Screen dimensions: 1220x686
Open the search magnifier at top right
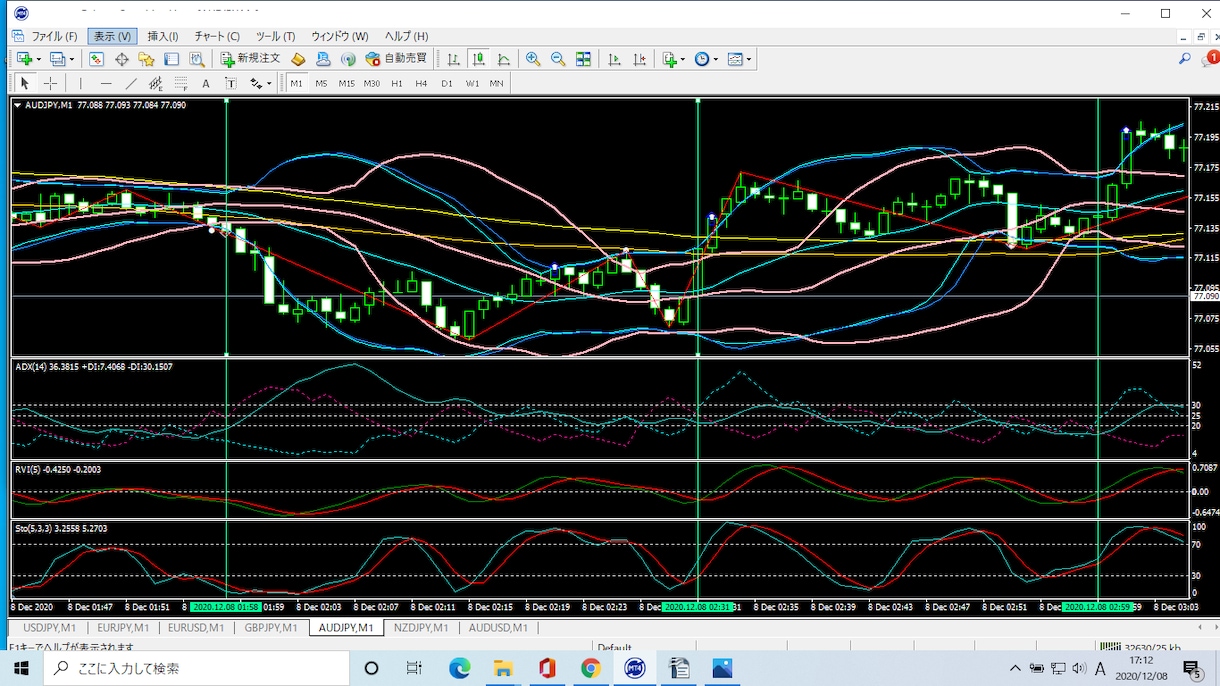1185,60
